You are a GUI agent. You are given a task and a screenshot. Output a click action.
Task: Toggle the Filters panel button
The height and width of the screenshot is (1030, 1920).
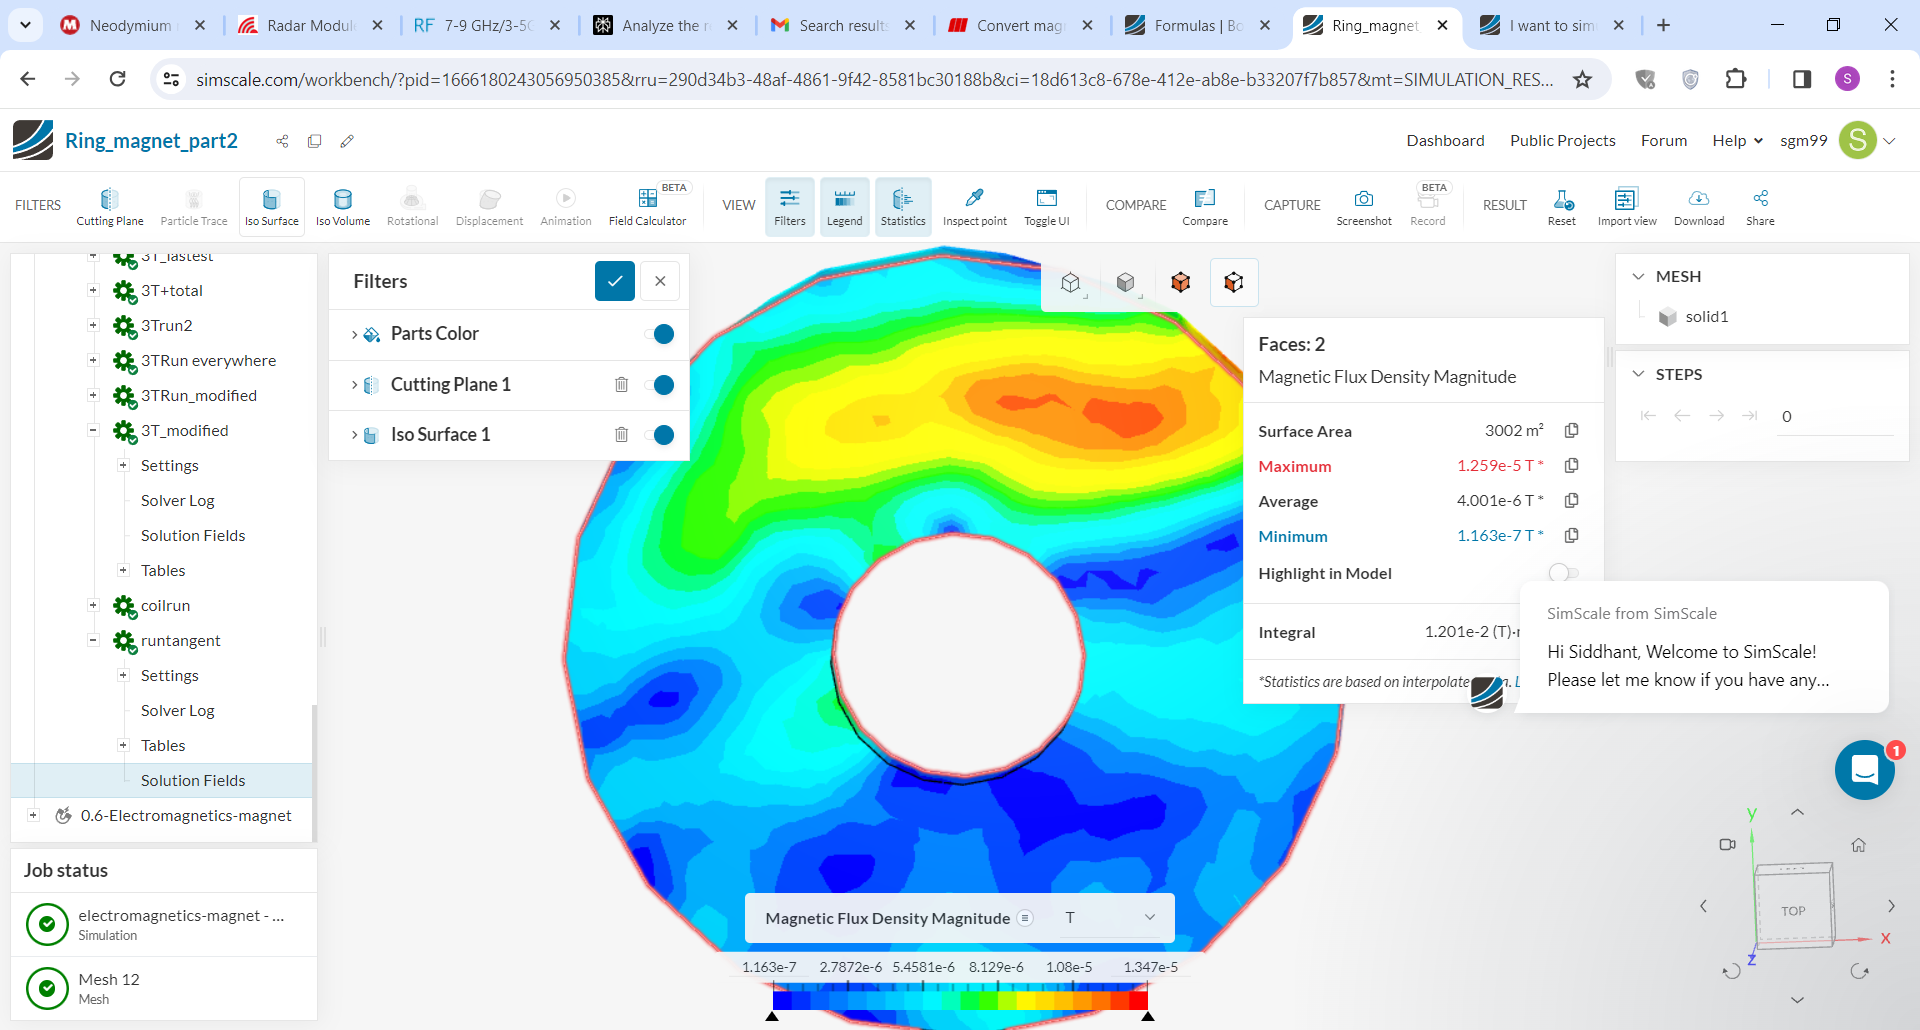pos(789,206)
